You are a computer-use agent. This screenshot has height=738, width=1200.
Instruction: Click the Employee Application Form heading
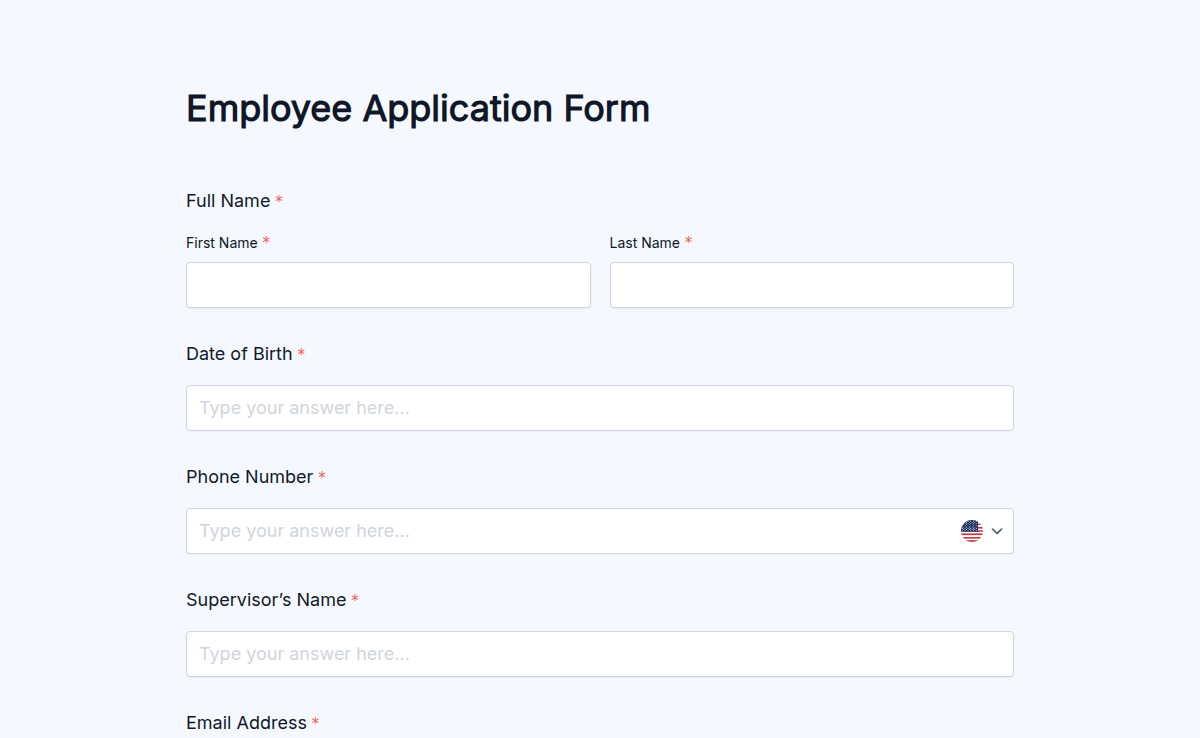(417, 108)
